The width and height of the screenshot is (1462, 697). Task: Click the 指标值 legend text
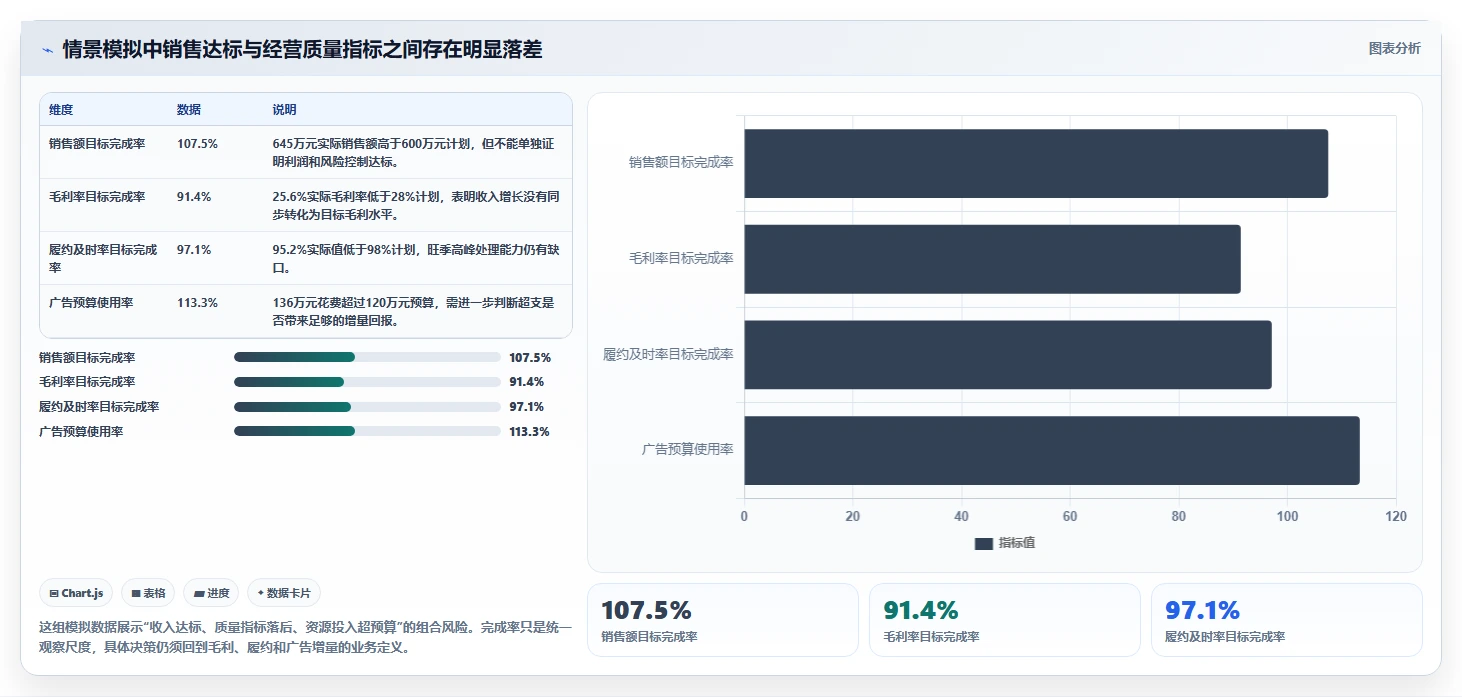[1017, 543]
